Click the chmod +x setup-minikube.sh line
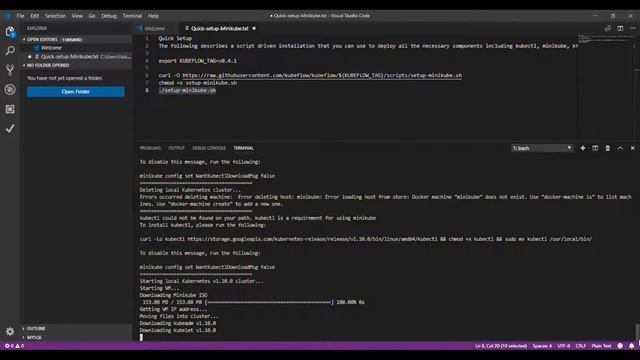Viewport: 640px width, 360px height. click(198, 83)
